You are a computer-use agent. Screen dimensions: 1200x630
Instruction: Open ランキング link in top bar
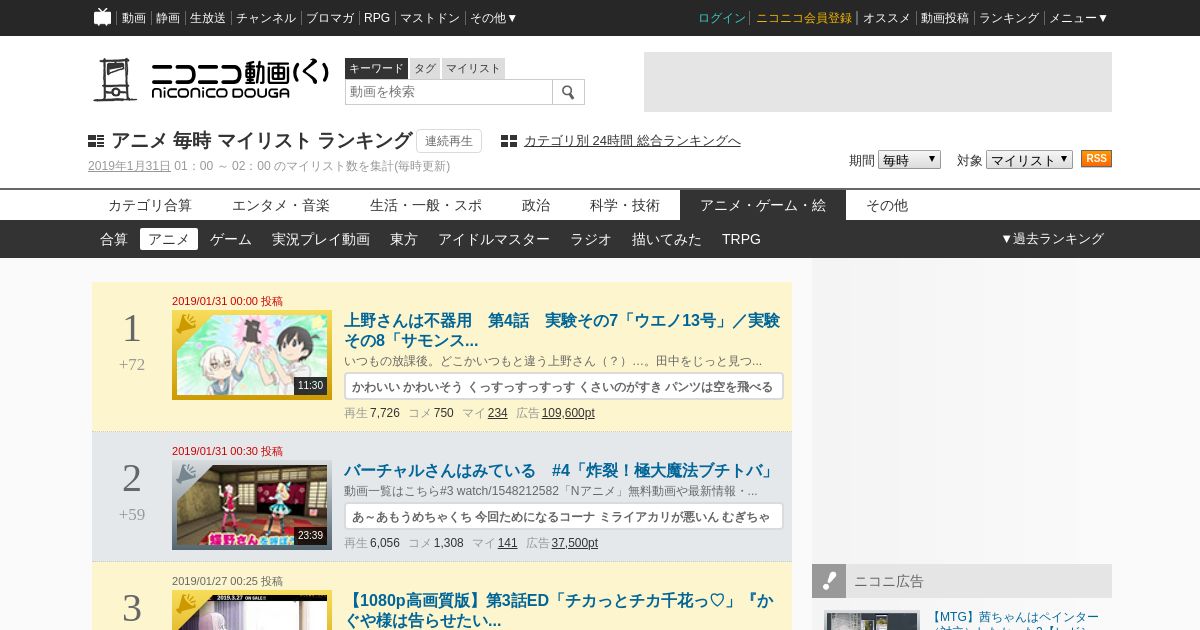coord(1009,18)
